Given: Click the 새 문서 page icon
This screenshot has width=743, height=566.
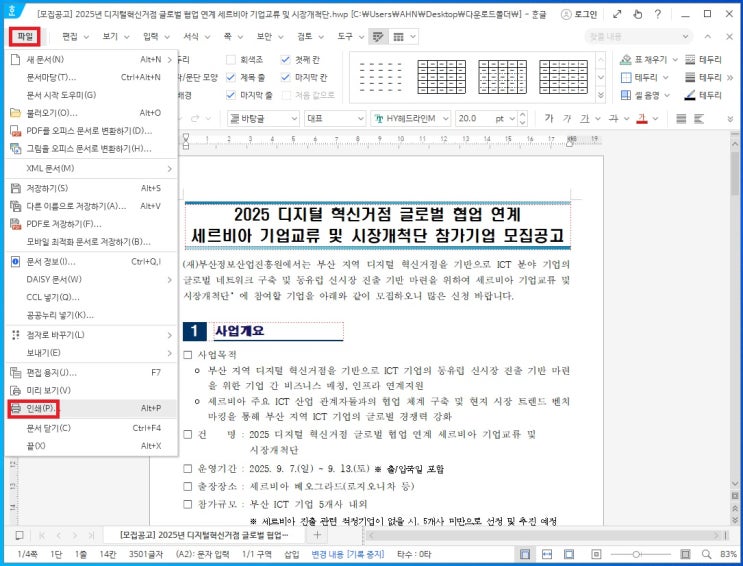Looking at the screenshot, I should (x=15, y=59).
